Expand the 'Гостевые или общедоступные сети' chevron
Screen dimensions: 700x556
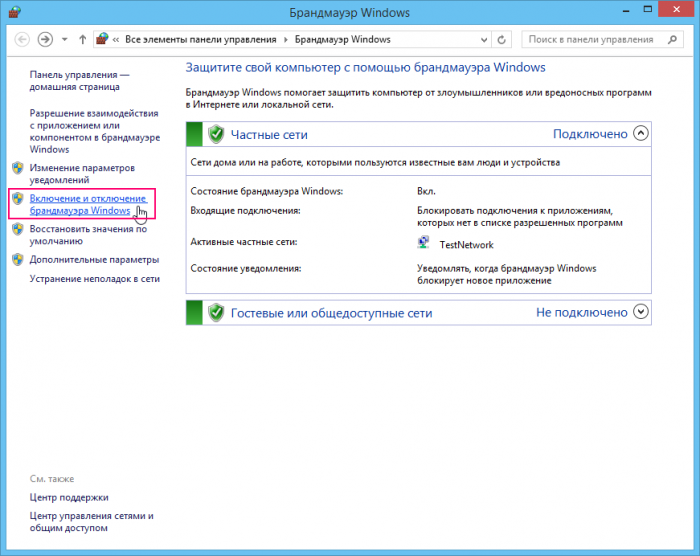pyautogui.click(x=641, y=311)
